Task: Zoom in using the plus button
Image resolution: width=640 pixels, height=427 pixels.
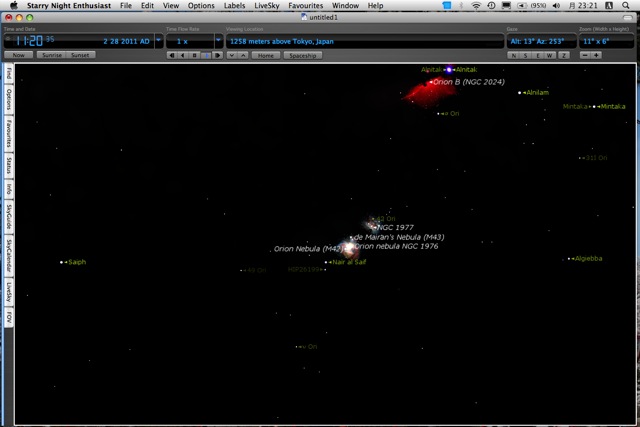Action: pyautogui.click(x=596, y=55)
